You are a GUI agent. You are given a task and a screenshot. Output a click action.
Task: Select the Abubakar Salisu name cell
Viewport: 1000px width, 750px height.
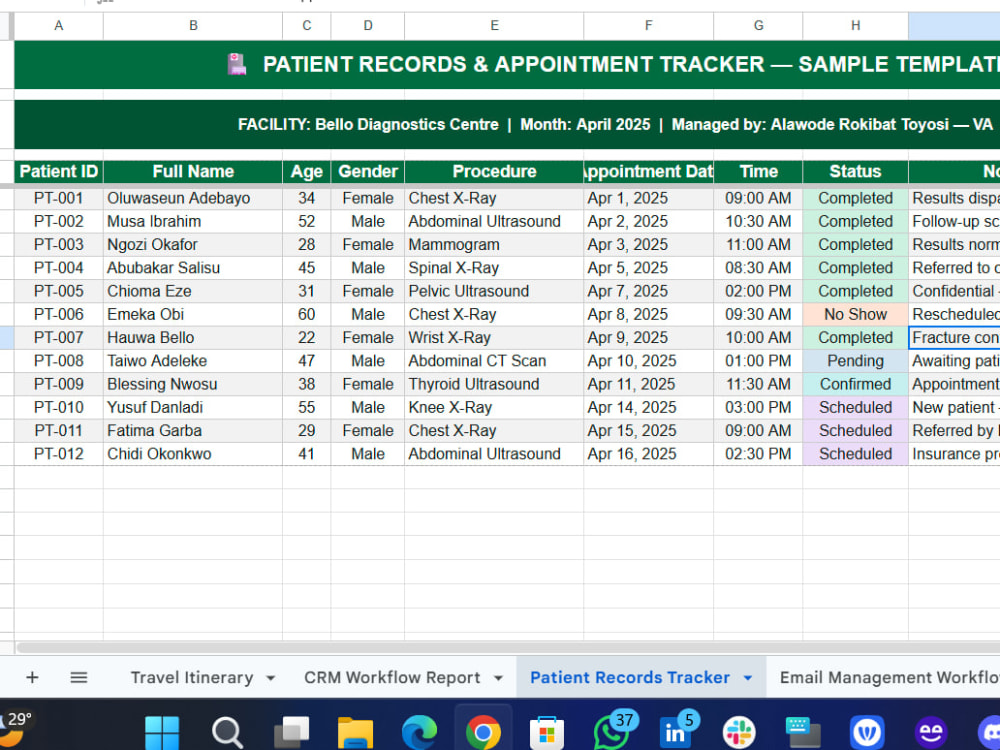click(193, 268)
